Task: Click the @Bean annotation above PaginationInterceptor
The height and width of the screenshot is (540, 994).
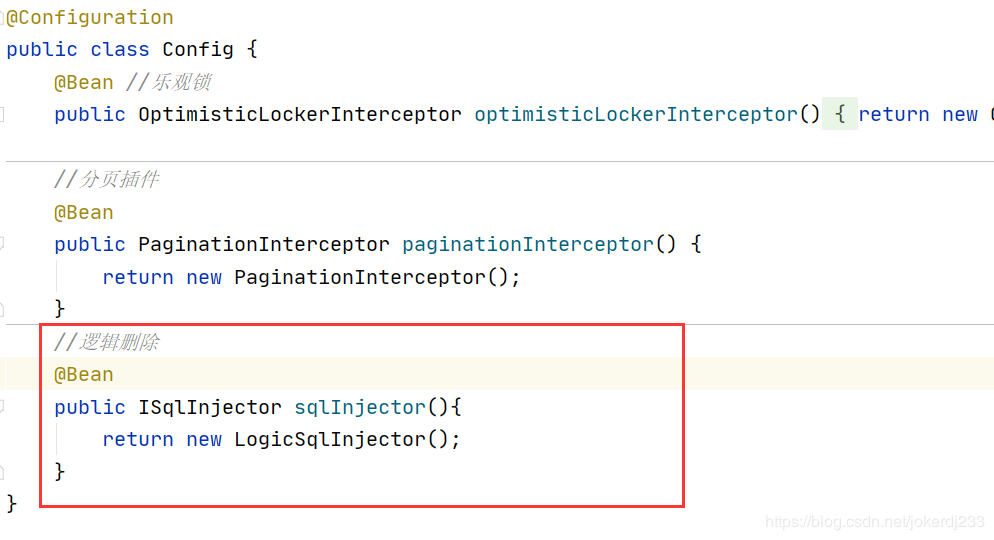Action: coord(84,212)
